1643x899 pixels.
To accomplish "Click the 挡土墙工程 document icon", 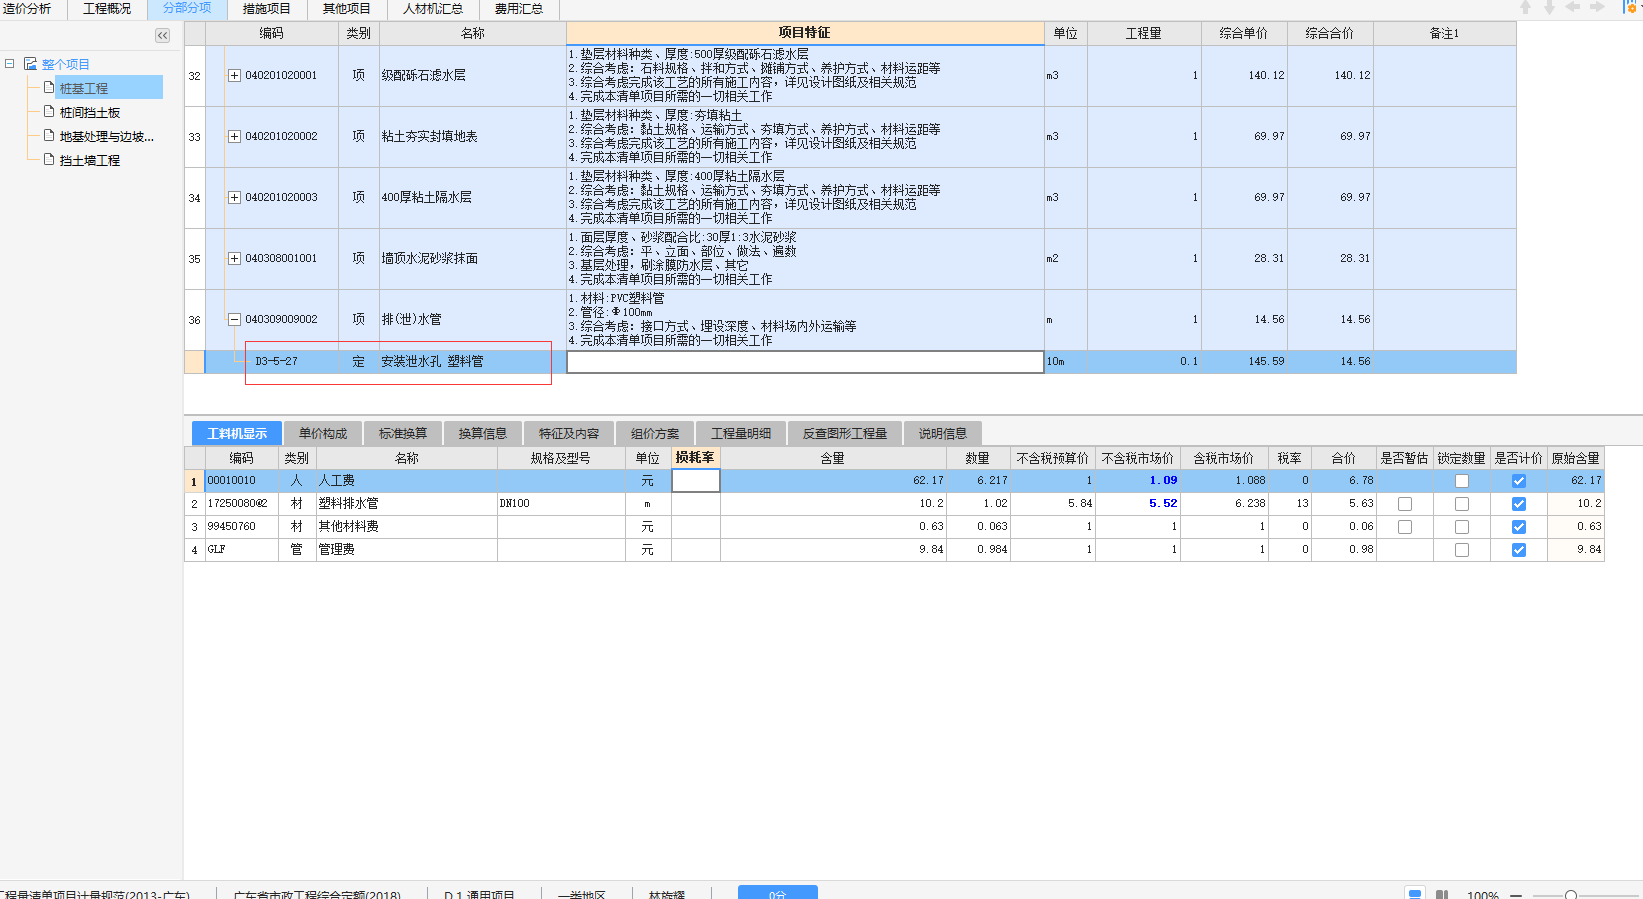I will click(49, 159).
